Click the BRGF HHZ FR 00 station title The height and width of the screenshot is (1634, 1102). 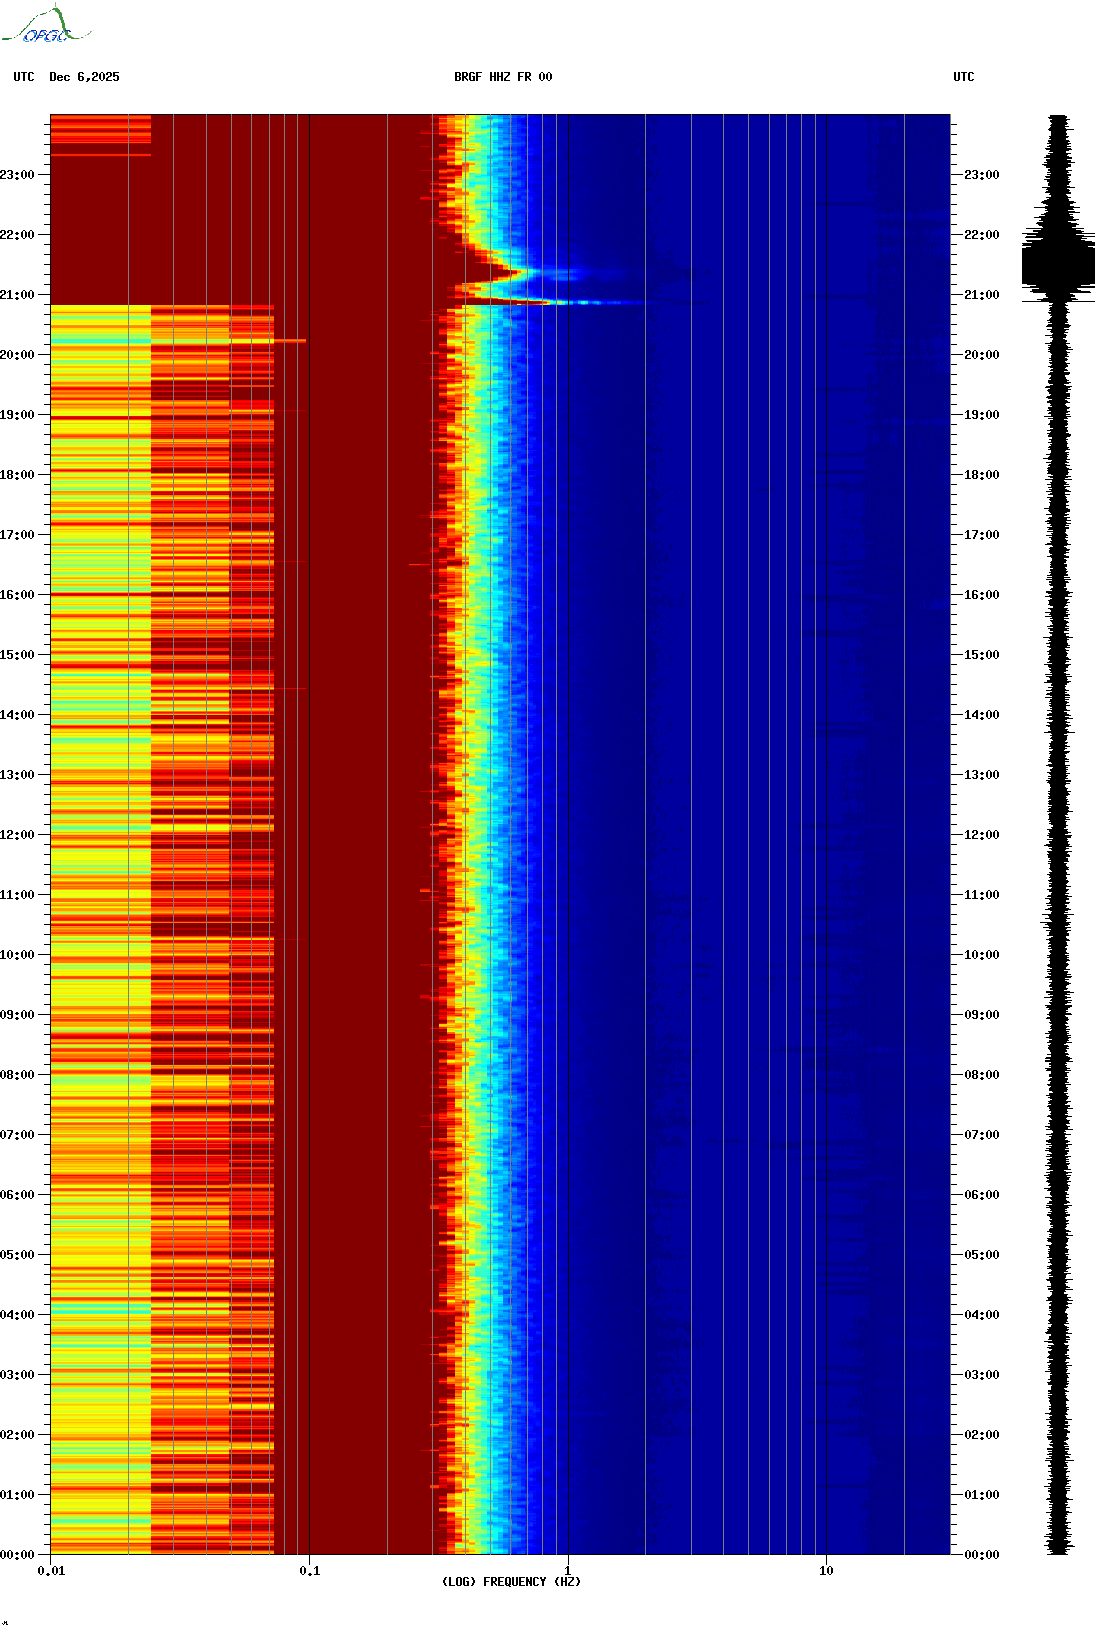(x=503, y=77)
